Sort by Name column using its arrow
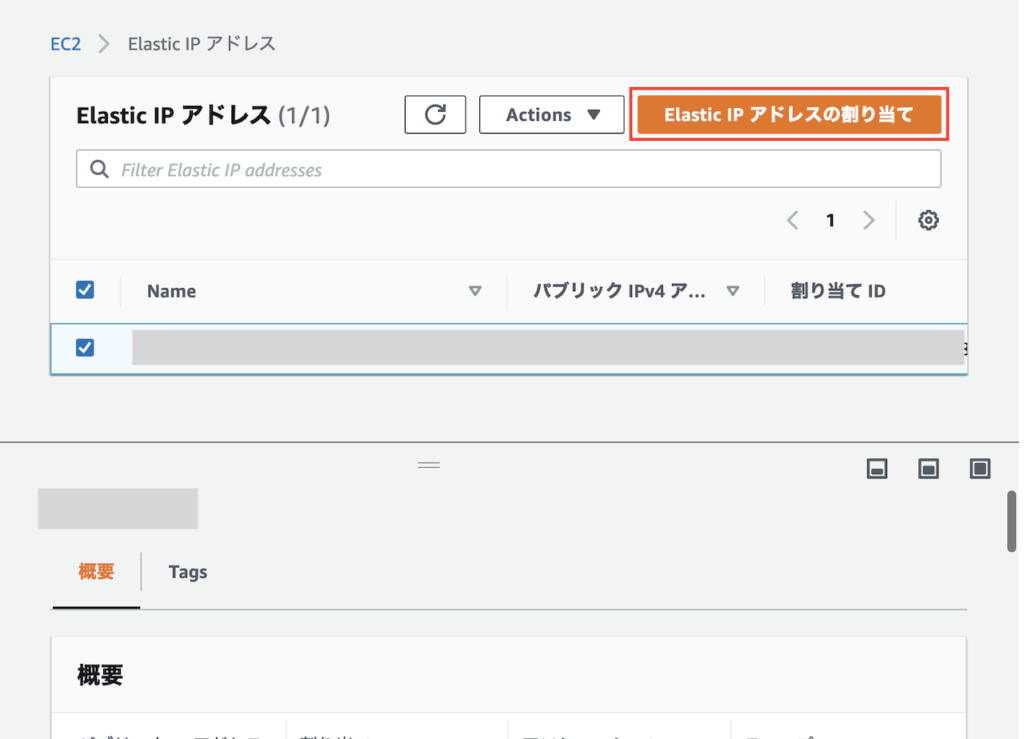This screenshot has width=1024, height=739. pos(475,291)
